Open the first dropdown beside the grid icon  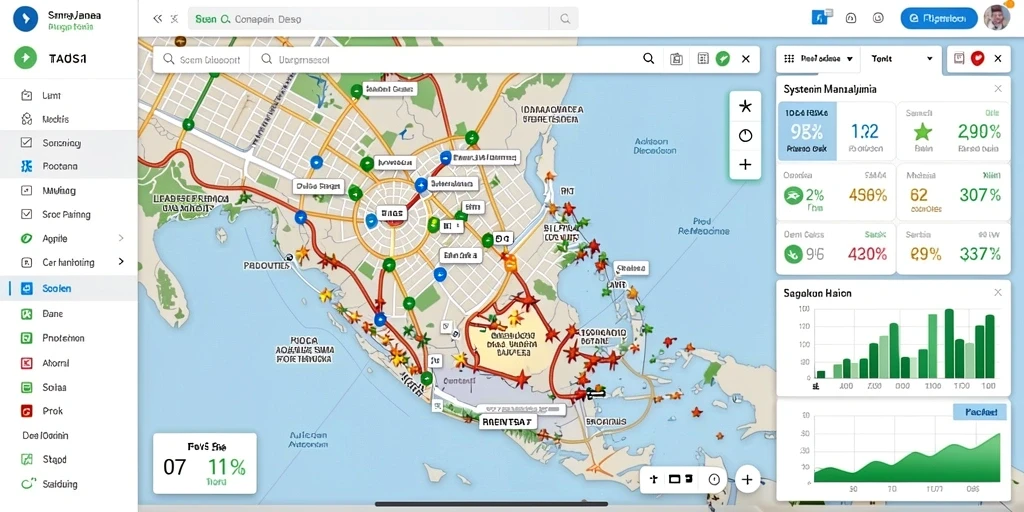click(827, 59)
